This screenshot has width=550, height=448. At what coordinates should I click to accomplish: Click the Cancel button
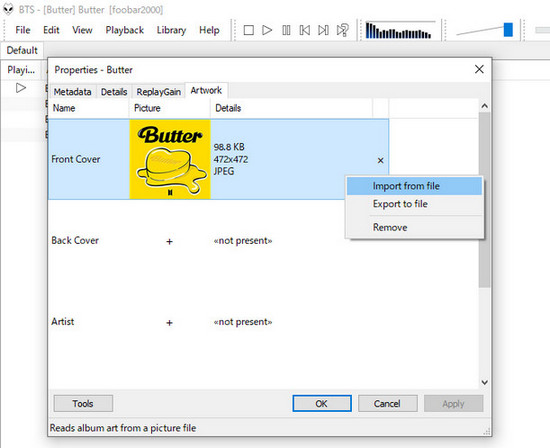click(x=387, y=403)
